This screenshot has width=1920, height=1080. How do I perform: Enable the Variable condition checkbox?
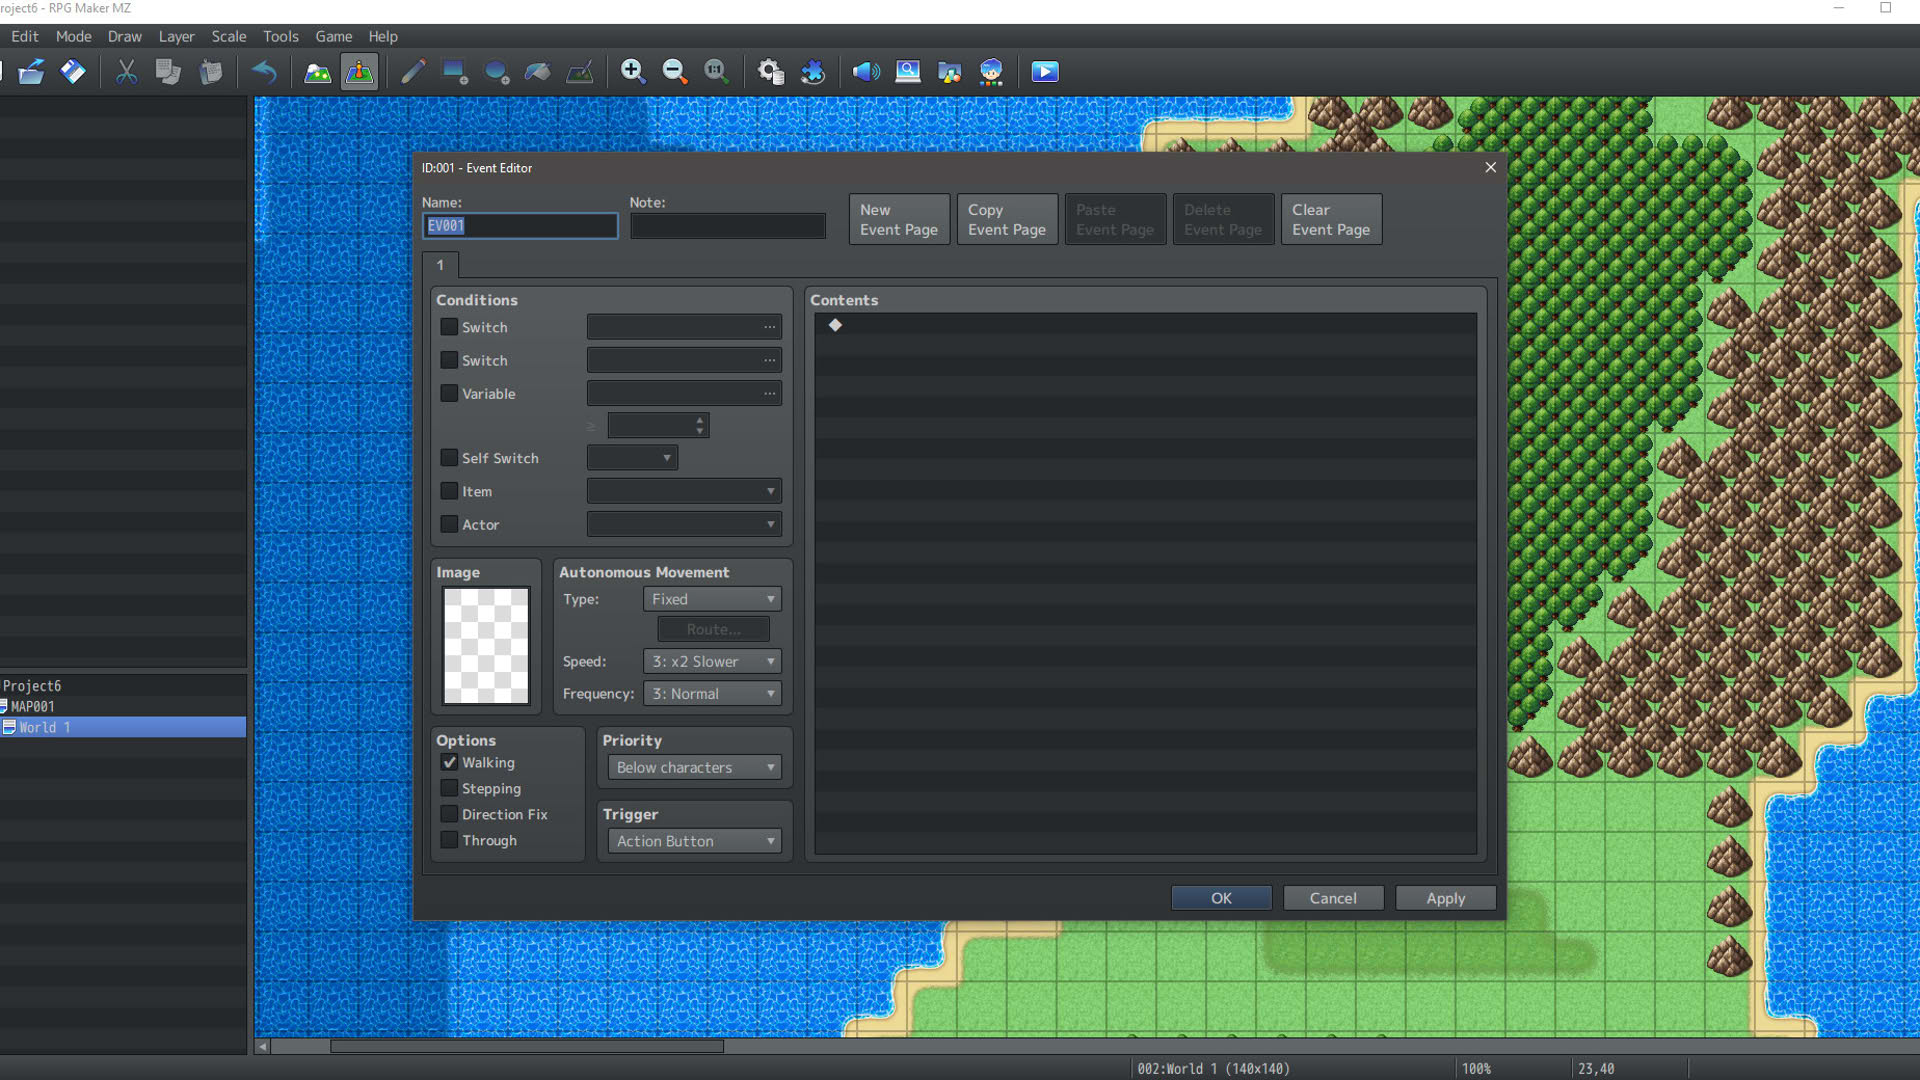pos(449,393)
